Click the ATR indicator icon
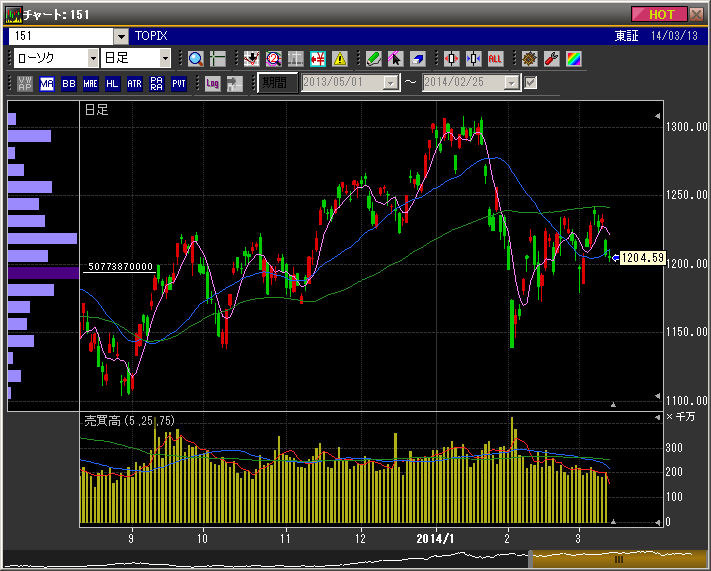The image size is (711, 571). click(x=134, y=83)
